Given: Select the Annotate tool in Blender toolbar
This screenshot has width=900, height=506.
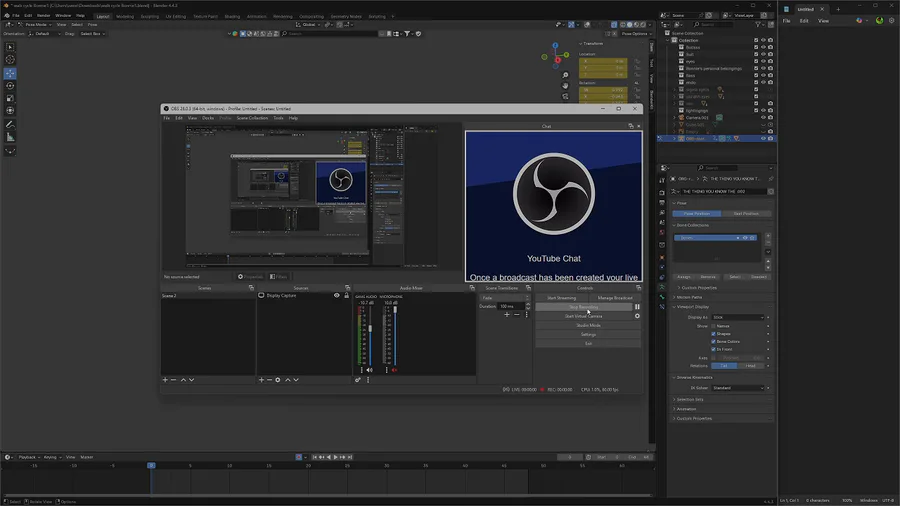Looking at the screenshot, I should tap(10, 124).
